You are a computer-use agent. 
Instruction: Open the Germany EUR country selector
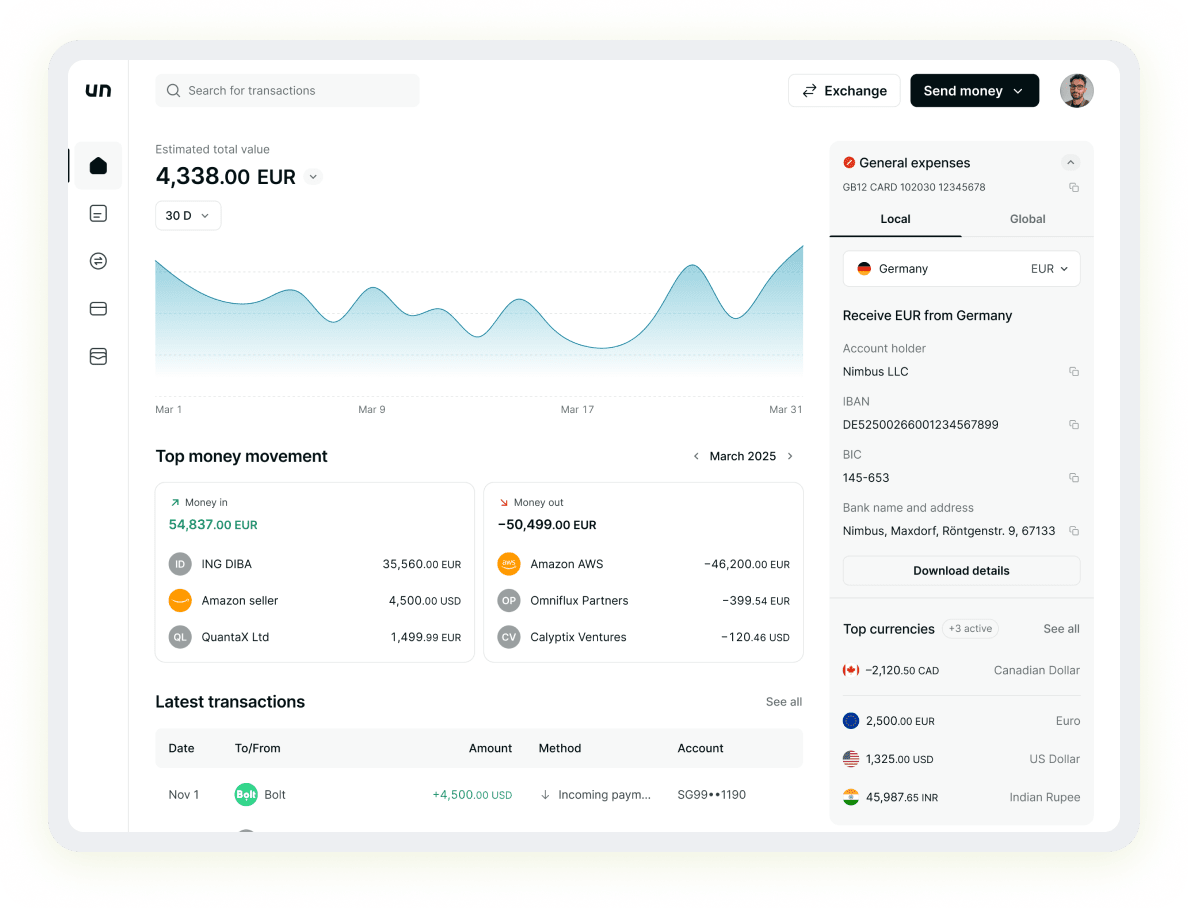pos(962,268)
